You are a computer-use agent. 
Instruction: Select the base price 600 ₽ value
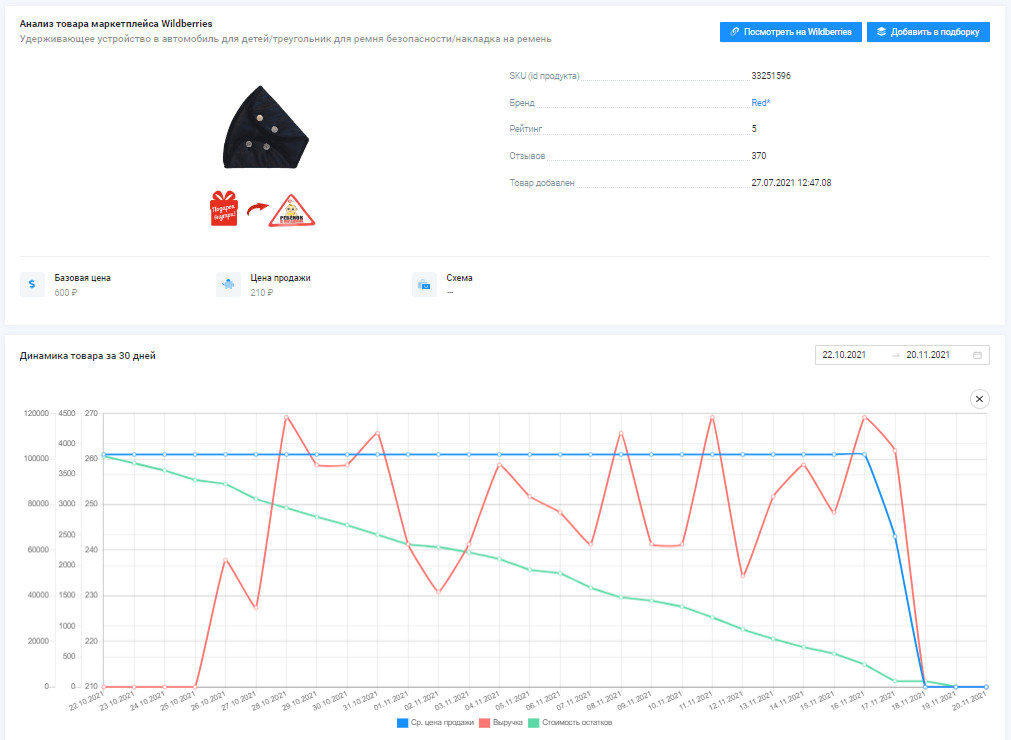pyautogui.click(x=66, y=293)
